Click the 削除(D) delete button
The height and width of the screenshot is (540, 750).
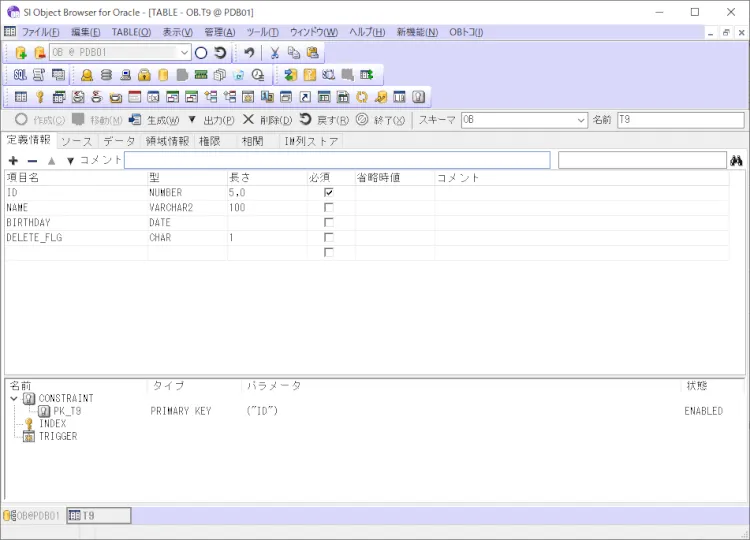click(268, 120)
